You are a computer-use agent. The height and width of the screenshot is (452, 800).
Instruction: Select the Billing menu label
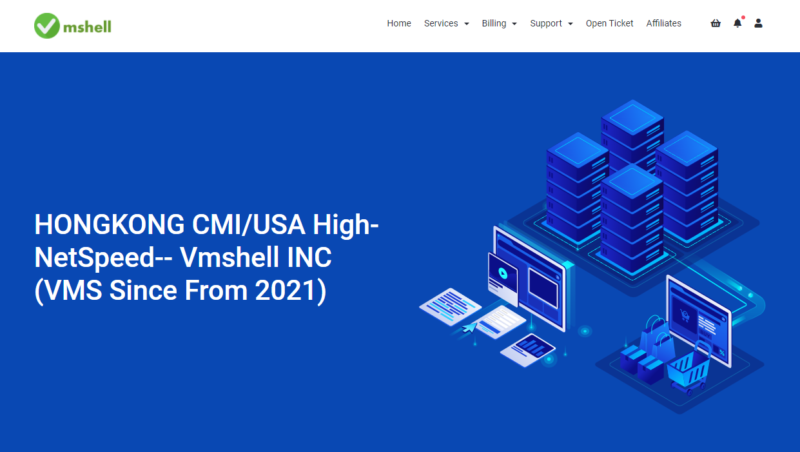[x=494, y=23]
